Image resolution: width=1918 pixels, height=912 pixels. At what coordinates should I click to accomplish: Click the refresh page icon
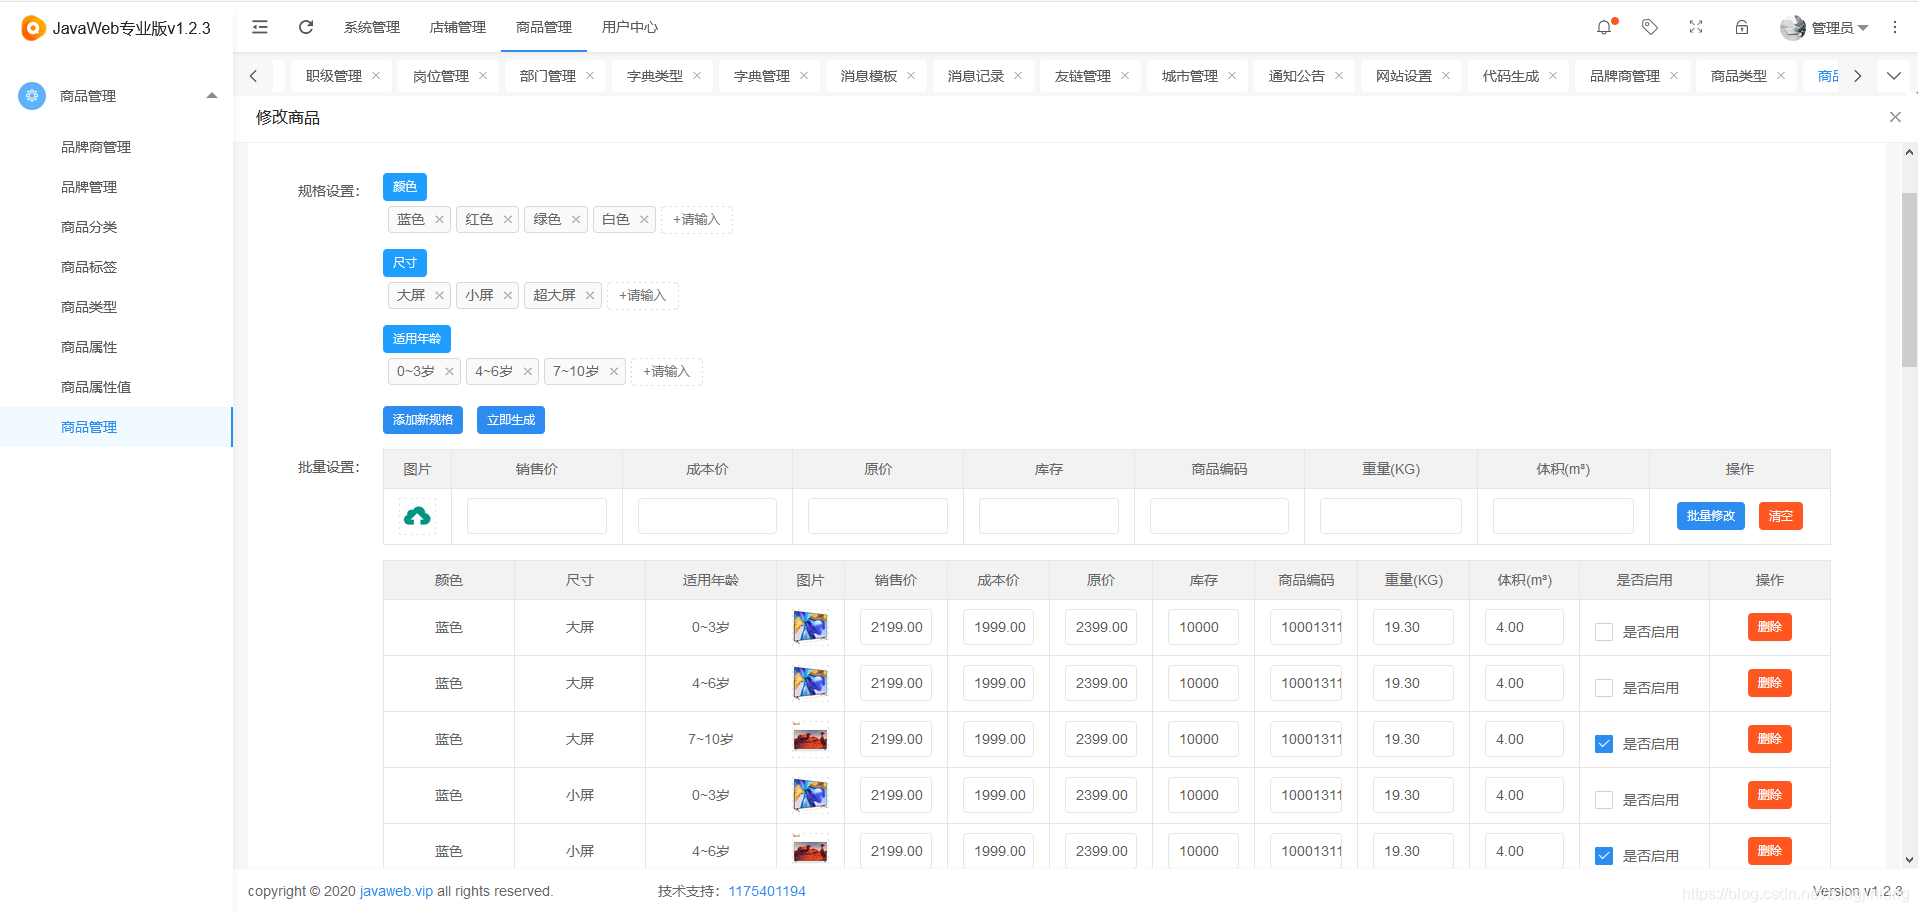306,27
